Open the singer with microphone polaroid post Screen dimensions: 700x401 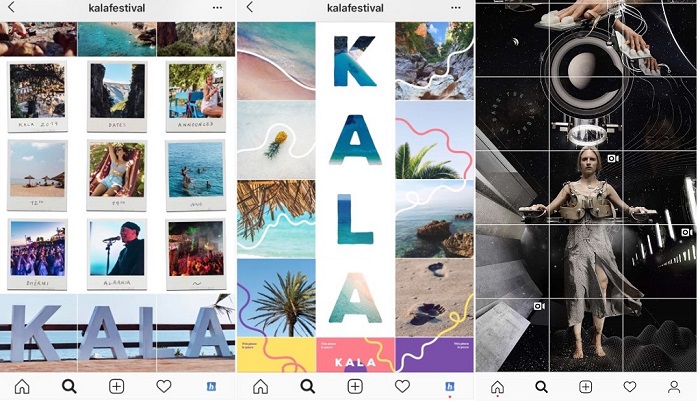[117, 255]
